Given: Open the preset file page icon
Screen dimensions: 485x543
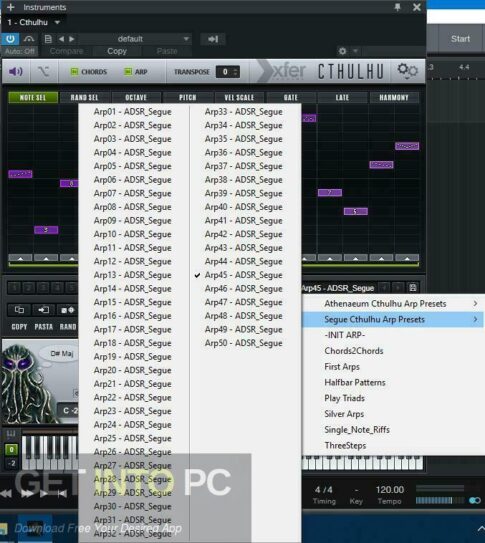Looking at the screenshot, I should [48, 39].
